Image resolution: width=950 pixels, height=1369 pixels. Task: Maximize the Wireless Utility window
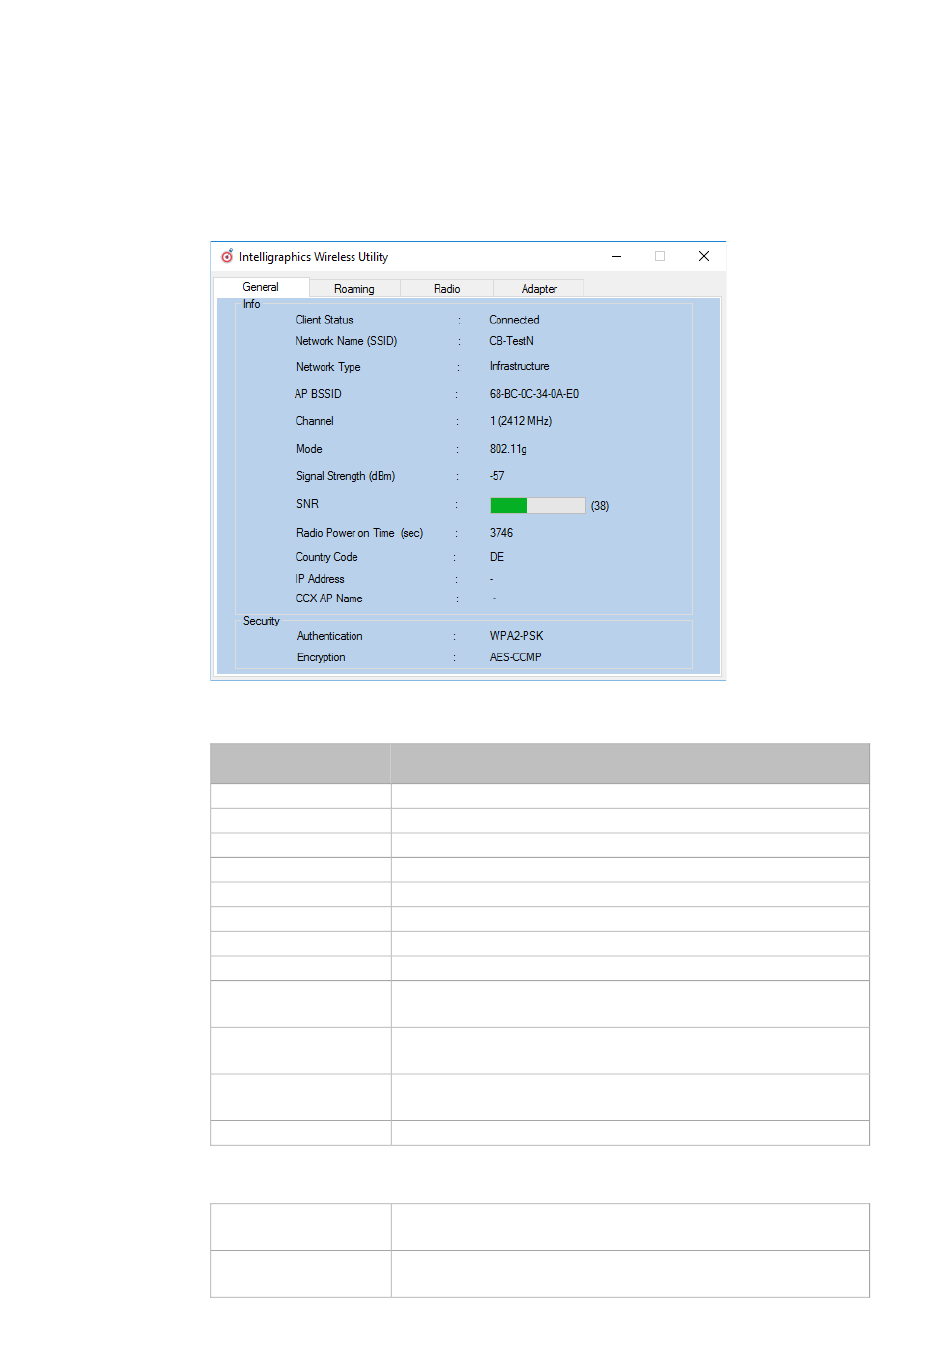coord(660,257)
